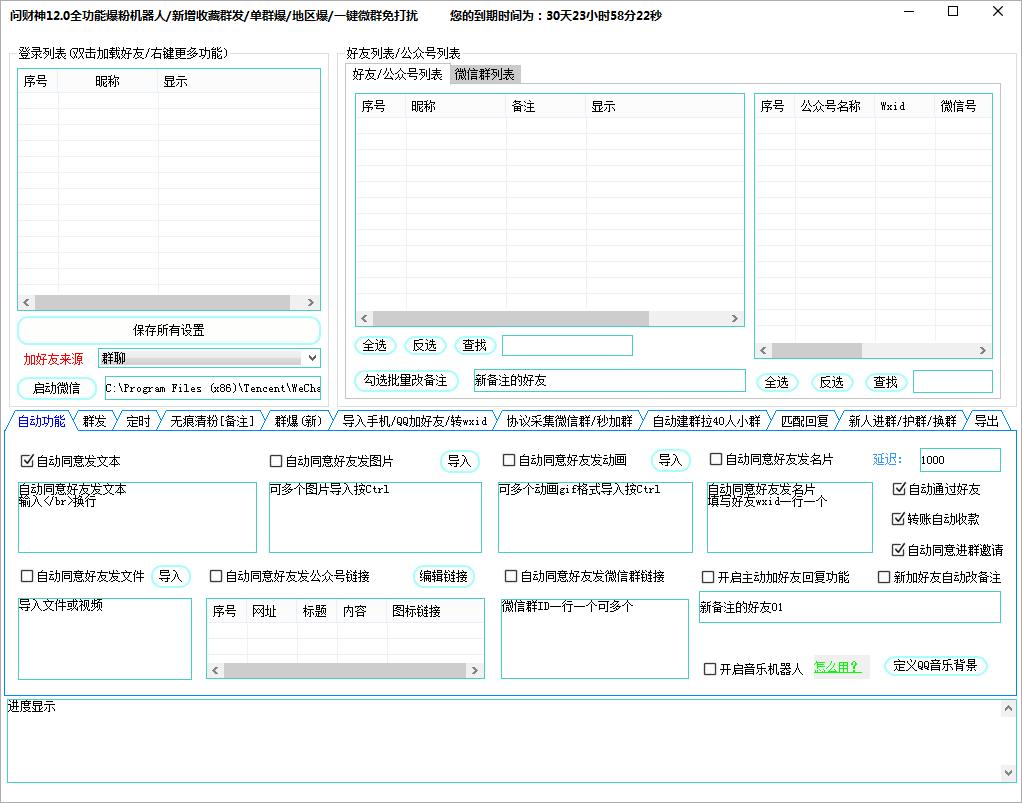The width and height of the screenshot is (1022, 803).
Task: Click 编辑链接 for 公众号 links
Action: [444, 576]
